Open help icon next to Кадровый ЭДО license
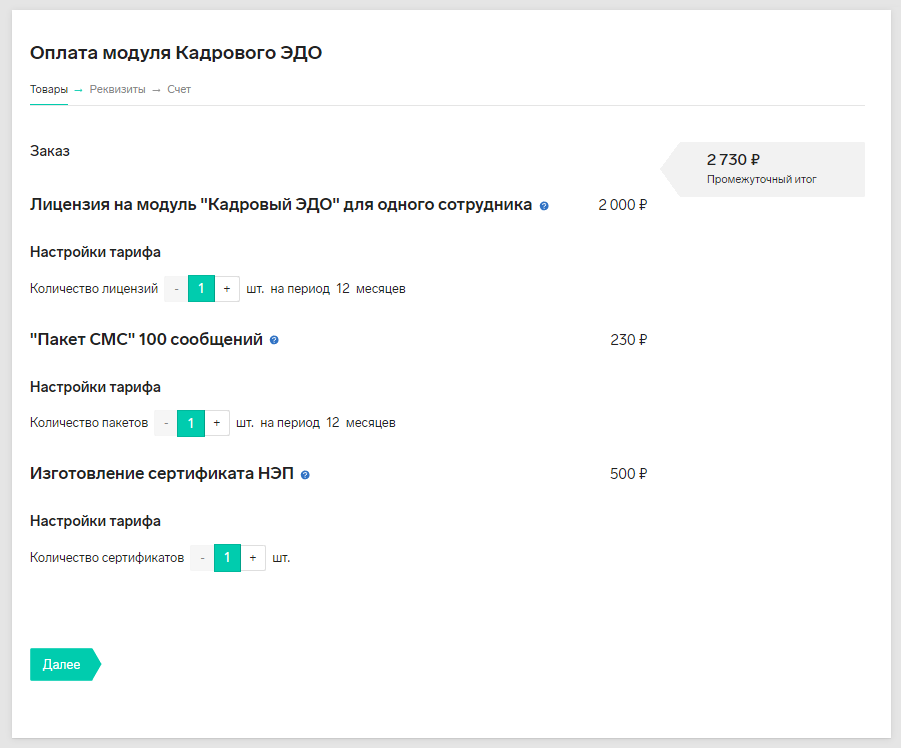 tap(544, 206)
